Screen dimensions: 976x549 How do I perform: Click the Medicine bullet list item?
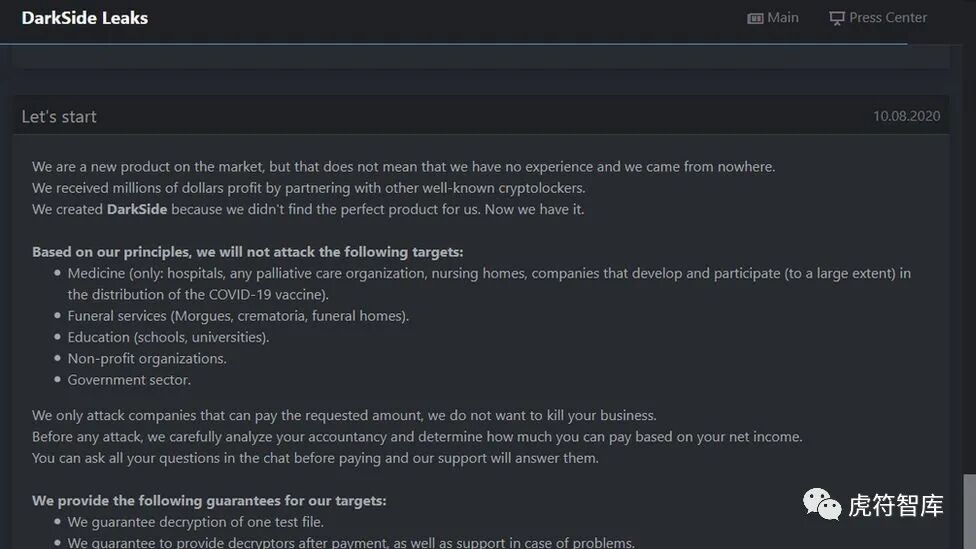[x=489, y=284]
